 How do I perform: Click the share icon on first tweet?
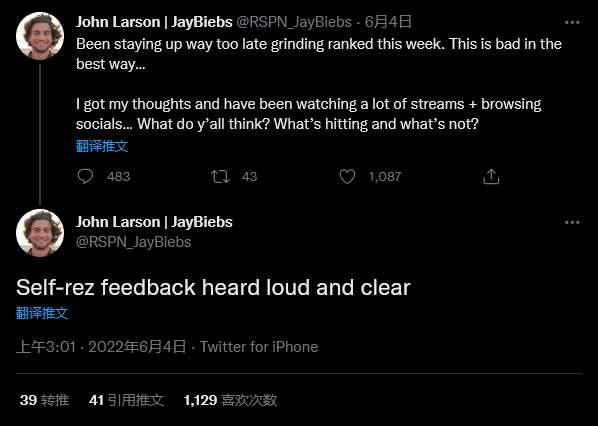[491, 177]
